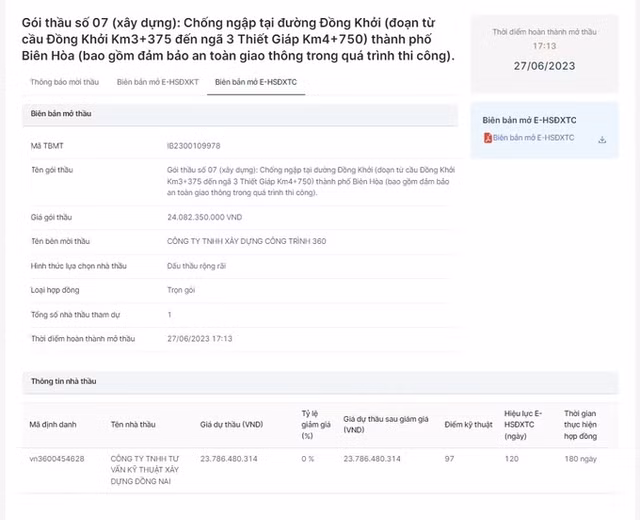
Task: Open the Biên bản mở E-HSĐXTC file link
Action: click(533, 138)
